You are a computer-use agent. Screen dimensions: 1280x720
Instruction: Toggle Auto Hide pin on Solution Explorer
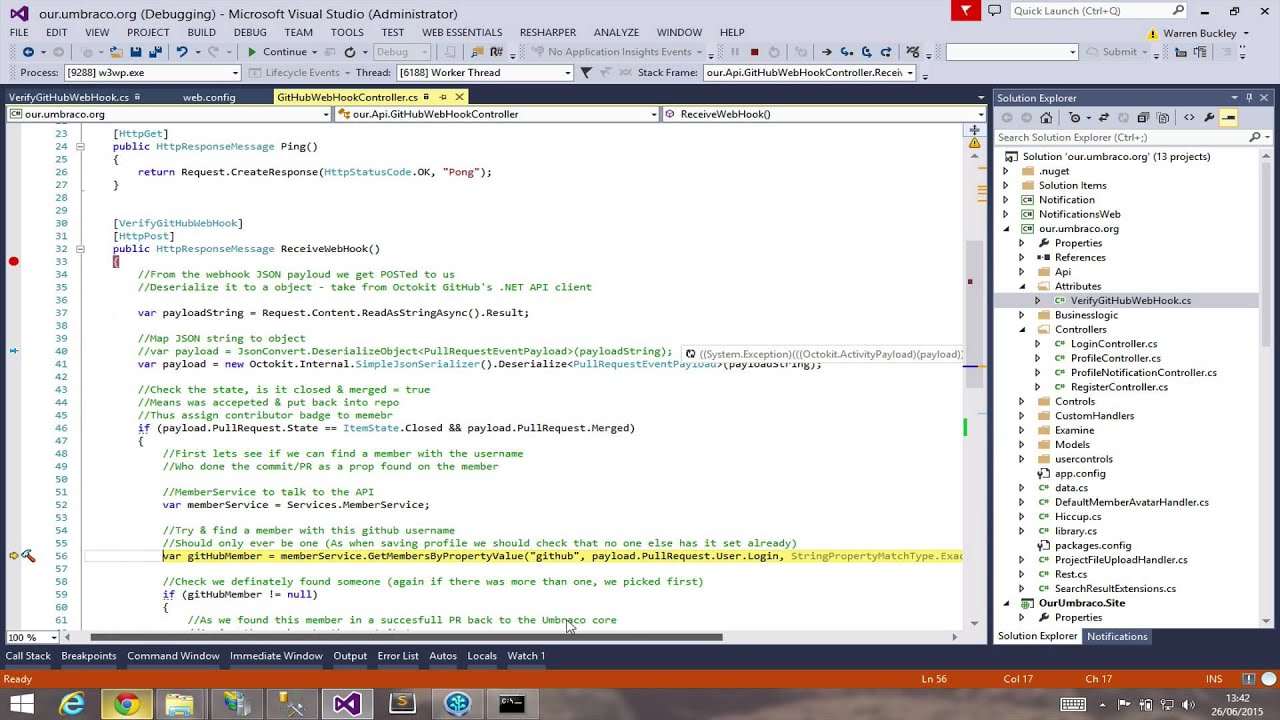(x=1249, y=98)
